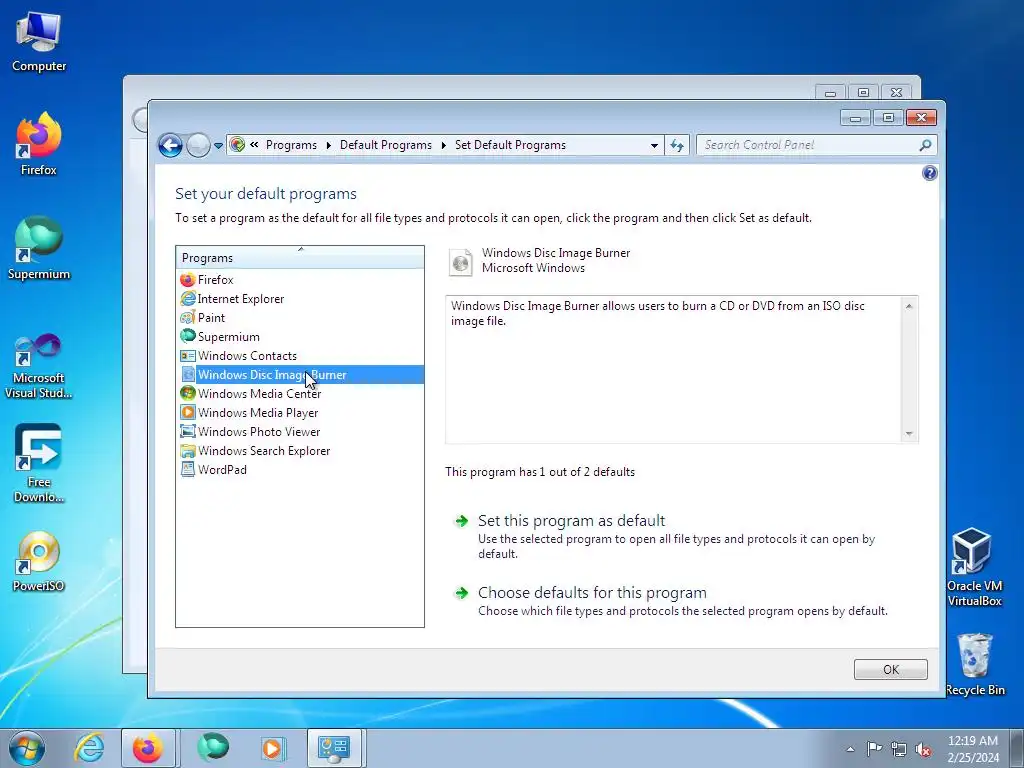Open the Windows Start menu
Screen dimensions: 1024x768
click(x=27, y=748)
